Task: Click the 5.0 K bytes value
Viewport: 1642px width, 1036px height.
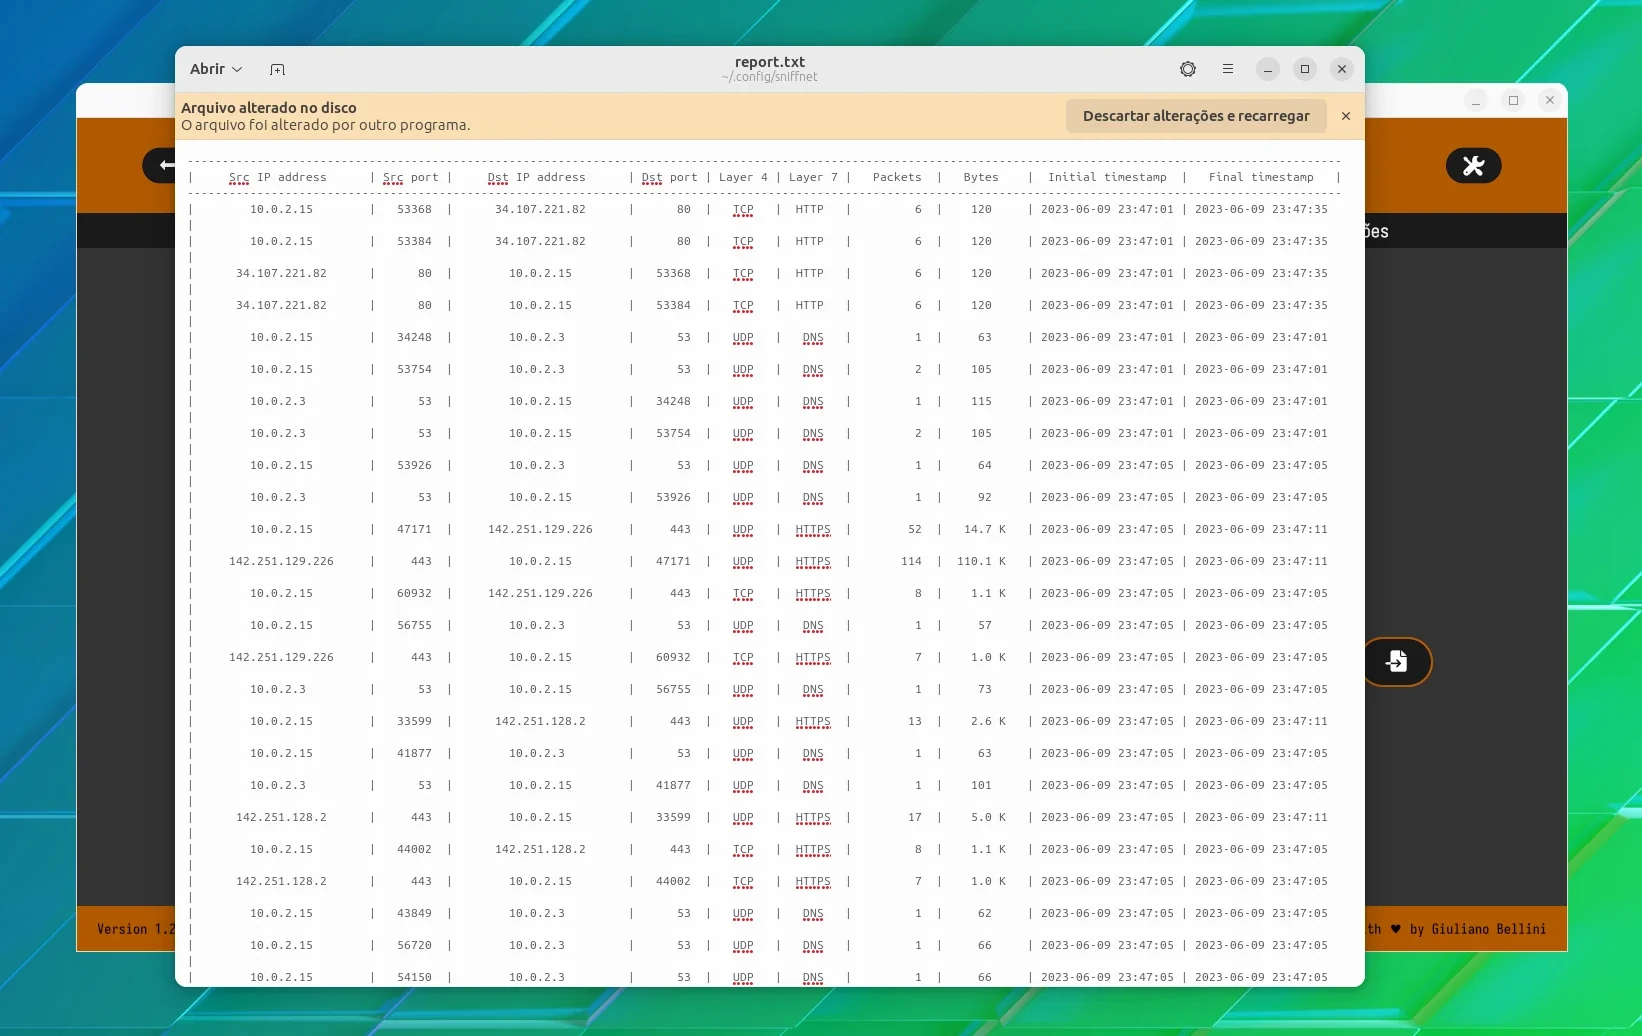Action: (x=988, y=817)
